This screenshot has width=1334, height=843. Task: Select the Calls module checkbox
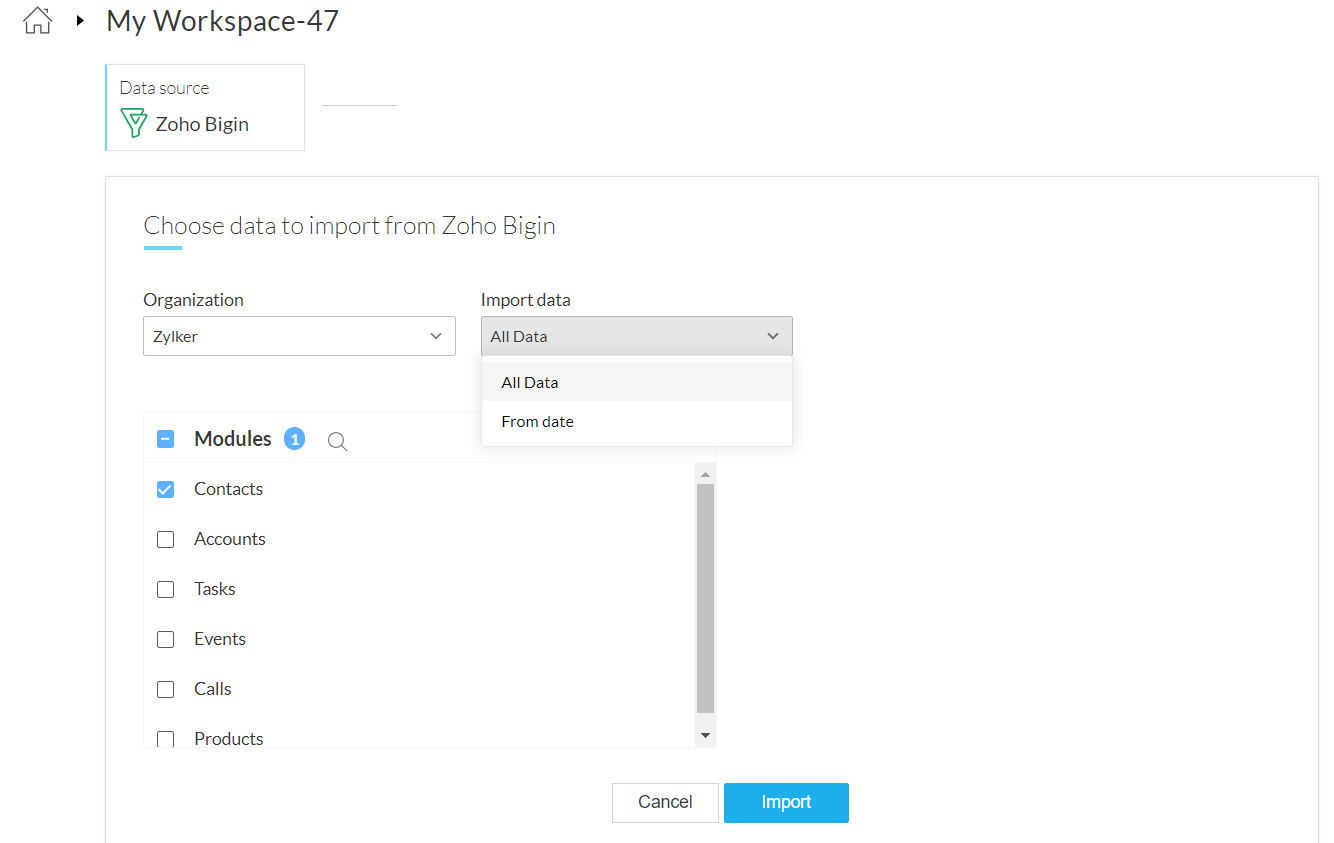pos(166,689)
